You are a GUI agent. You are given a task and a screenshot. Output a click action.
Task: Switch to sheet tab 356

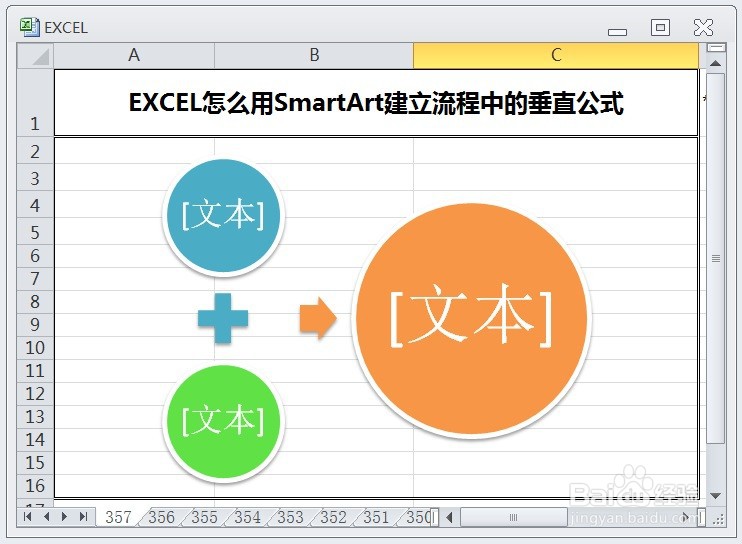161,517
